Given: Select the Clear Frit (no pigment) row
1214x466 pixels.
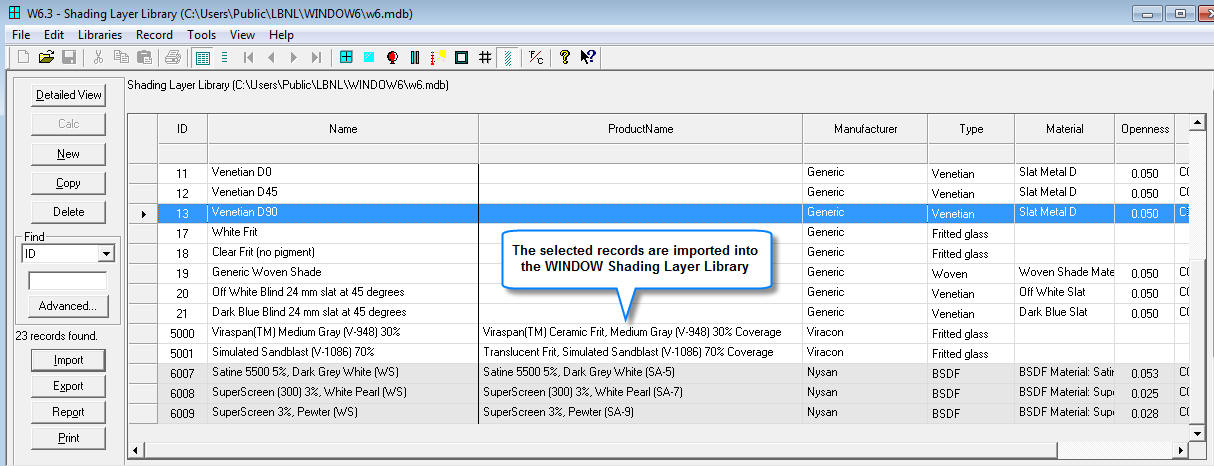Looking at the screenshot, I should coord(660,253).
